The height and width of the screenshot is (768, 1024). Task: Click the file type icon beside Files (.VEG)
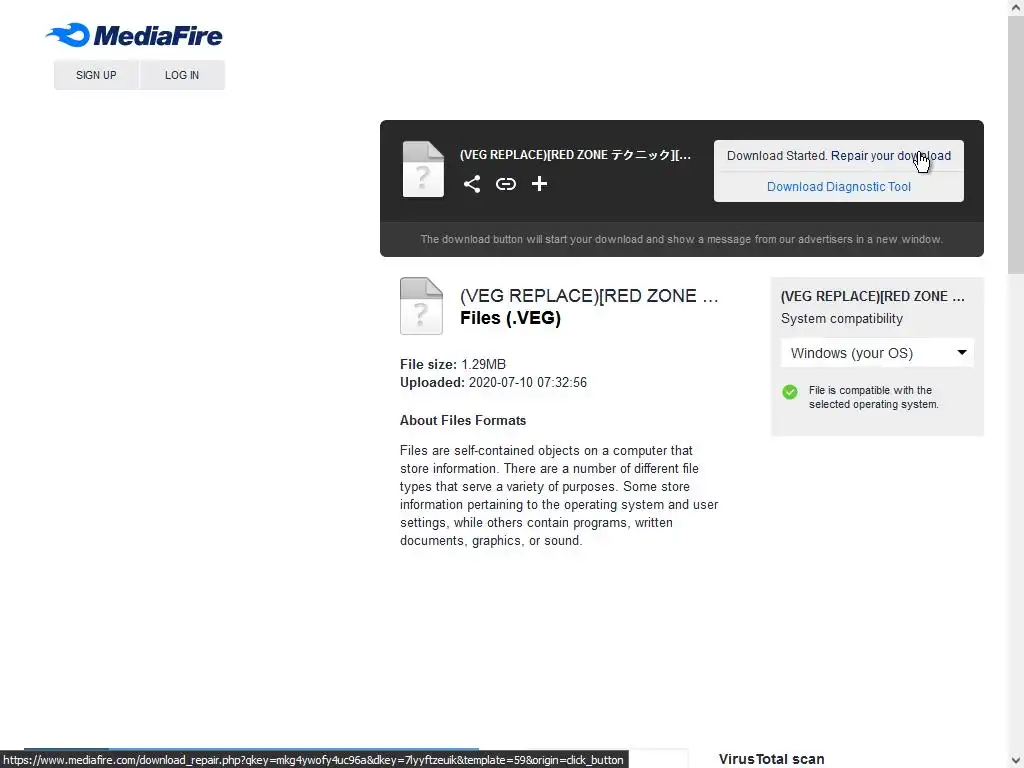pyautogui.click(x=421, y=306)
